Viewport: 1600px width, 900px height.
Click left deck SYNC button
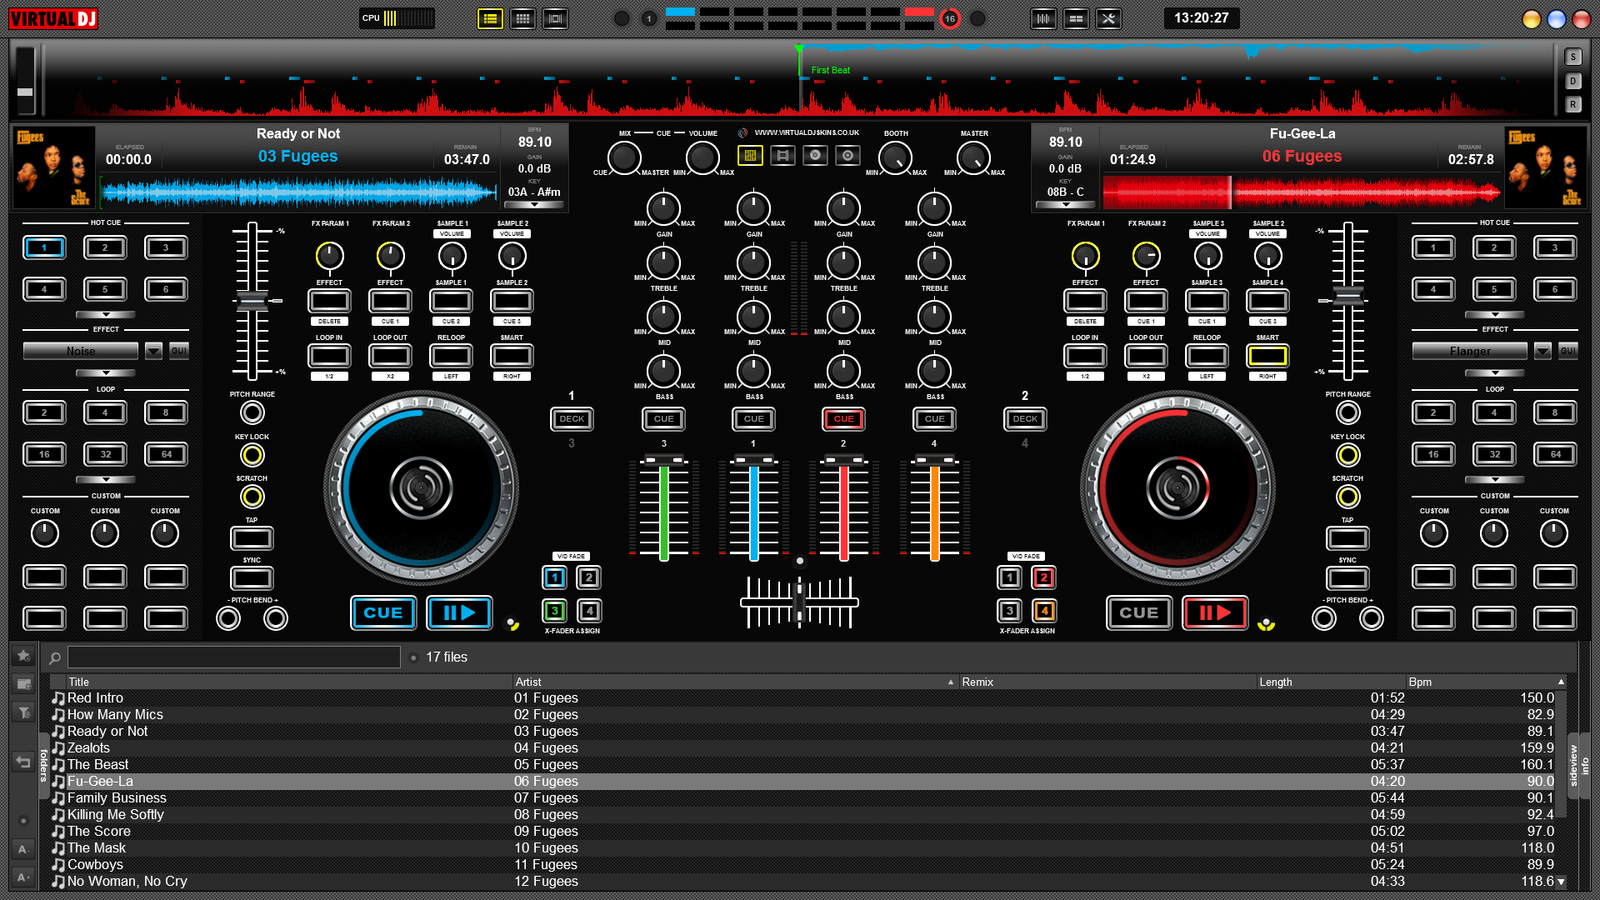[x=252, y=578]
